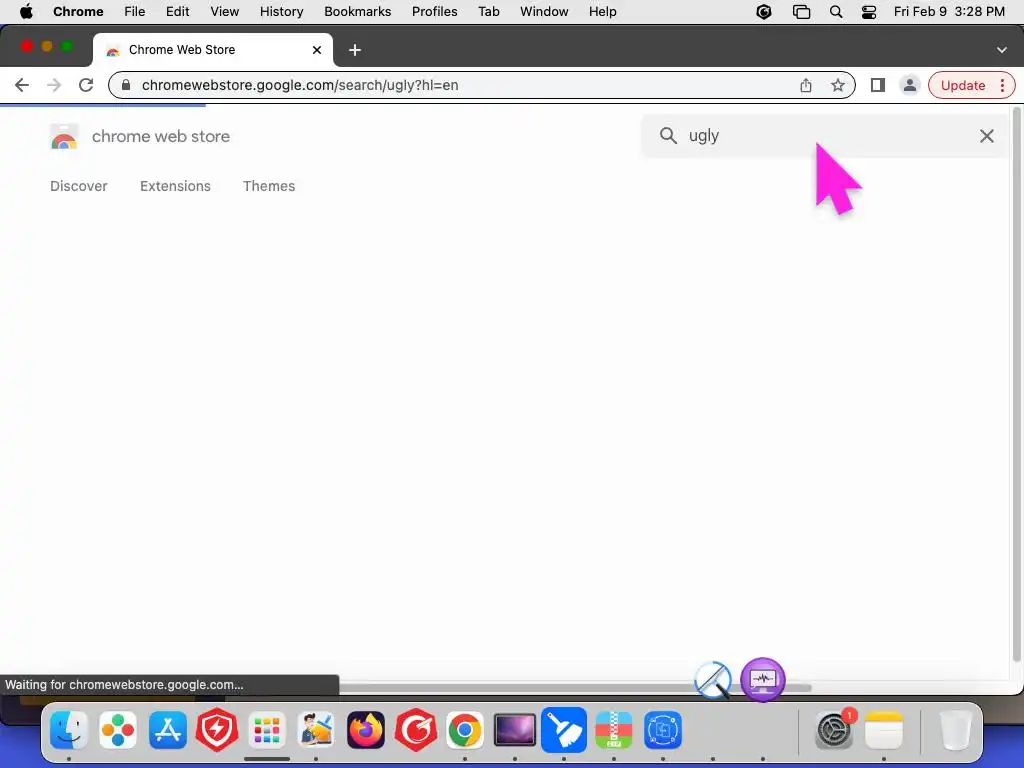Image resolution: width=1024 pixels, height=768 pixels.
Task: Click the forward navigation arrow
Action: (54, 85)
